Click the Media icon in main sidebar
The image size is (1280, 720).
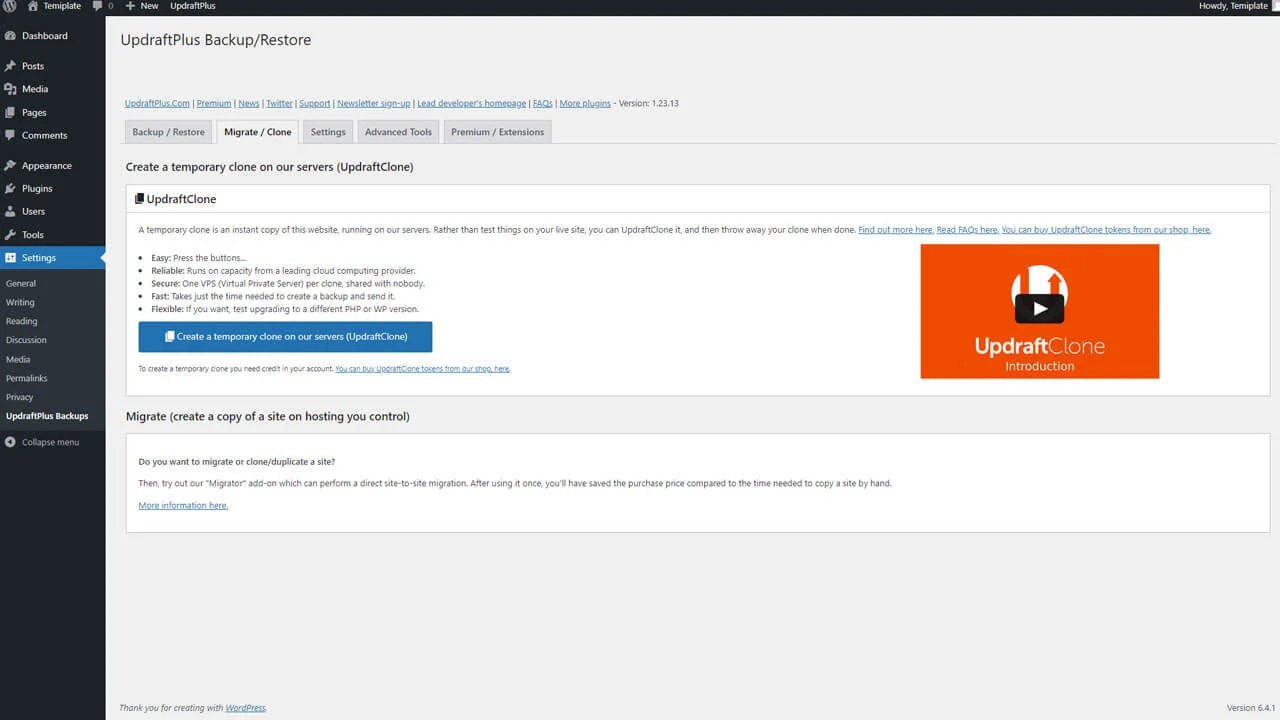(10, 89)
